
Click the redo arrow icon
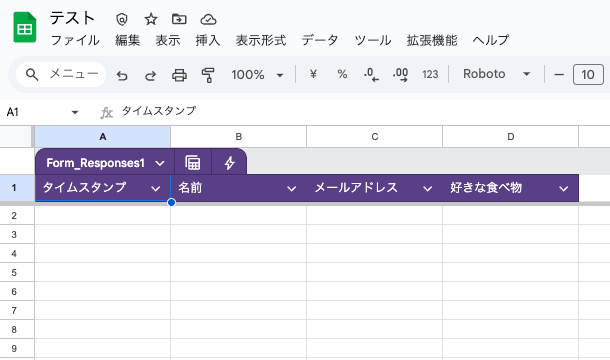(151, 75)
